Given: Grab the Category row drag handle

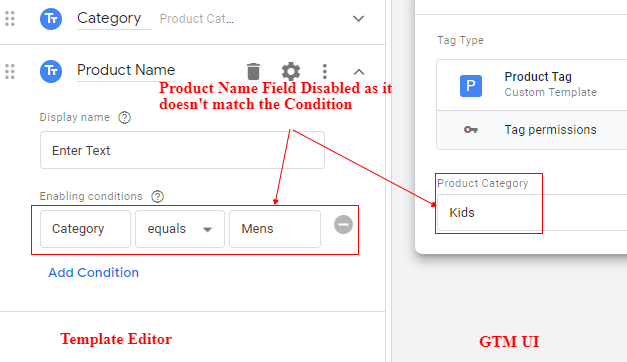Looking at the screenshot, I should pos(10,18).
